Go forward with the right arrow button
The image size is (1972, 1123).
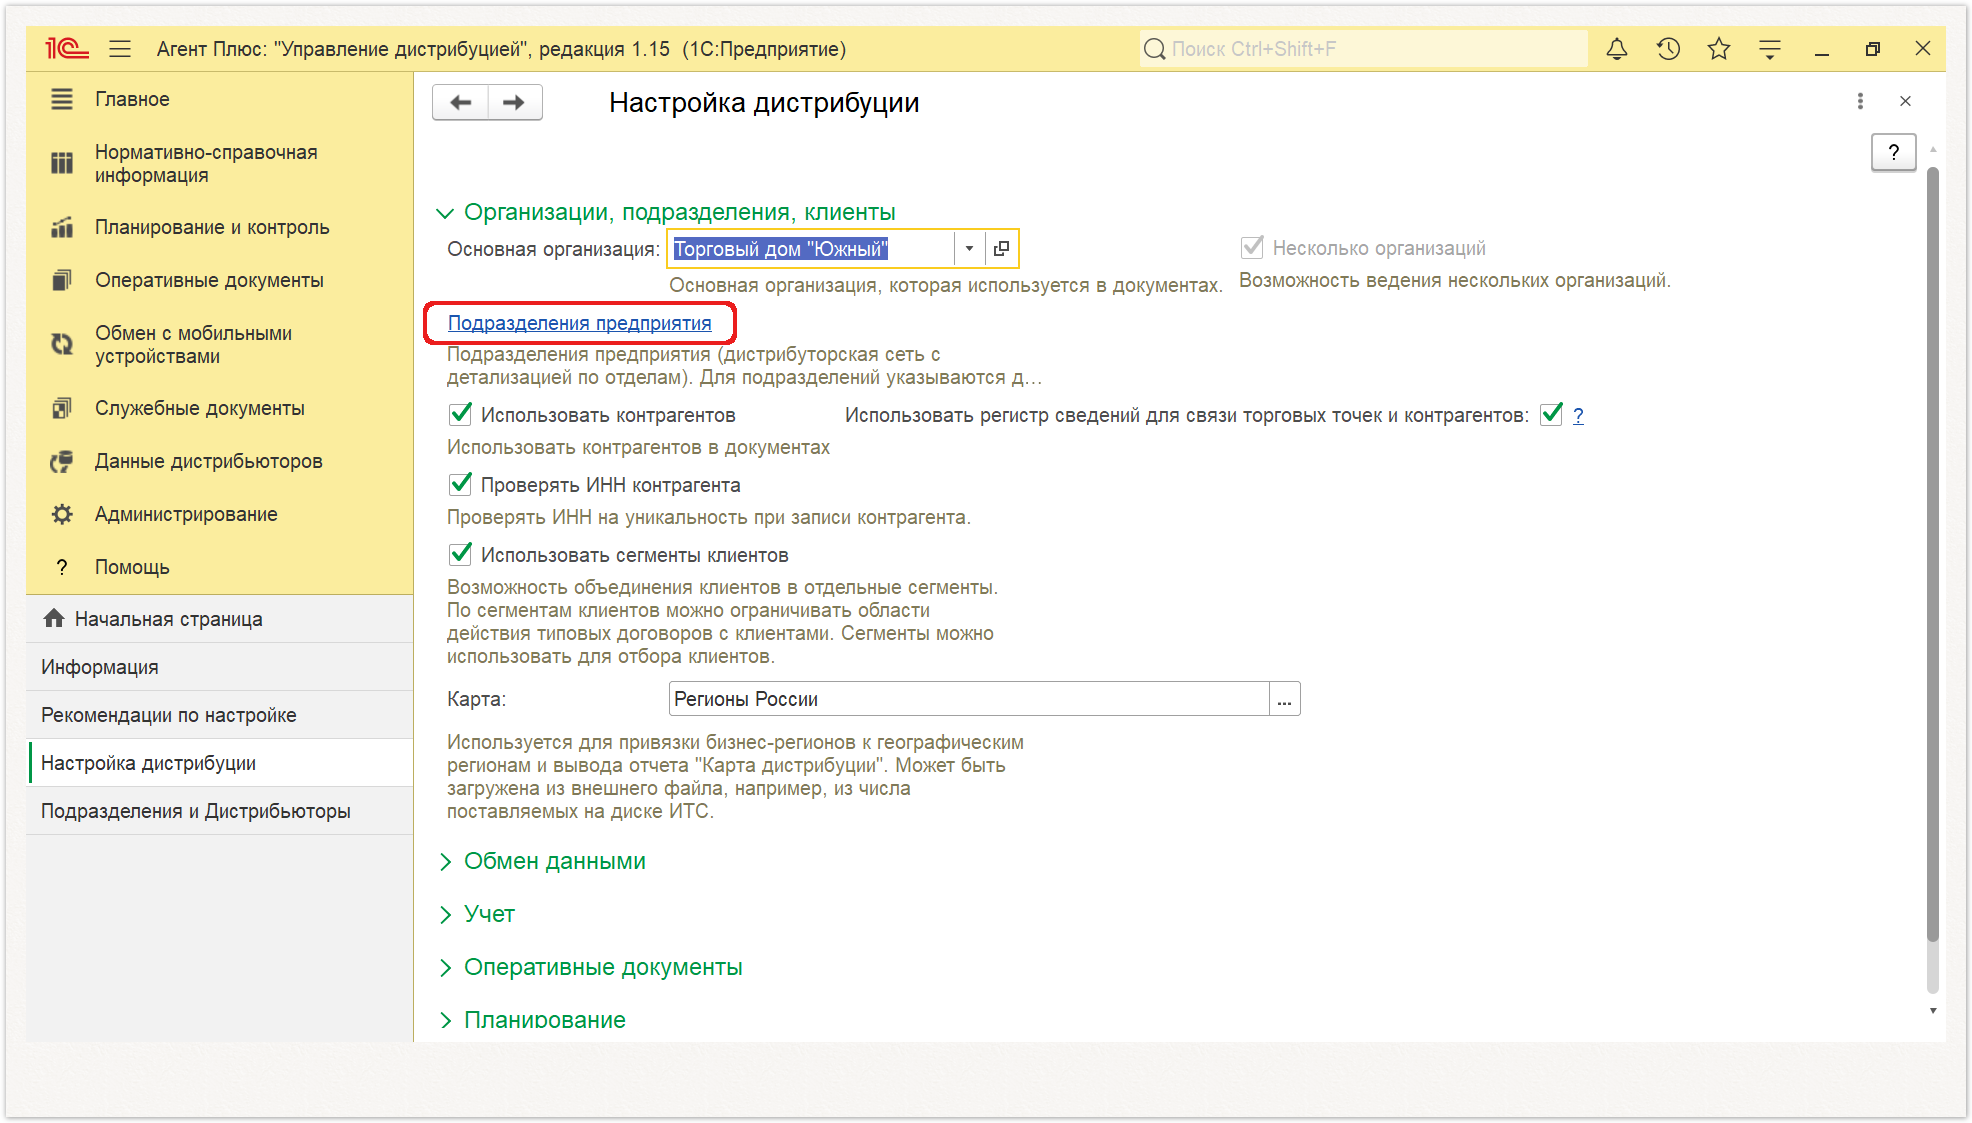(514, 102)
